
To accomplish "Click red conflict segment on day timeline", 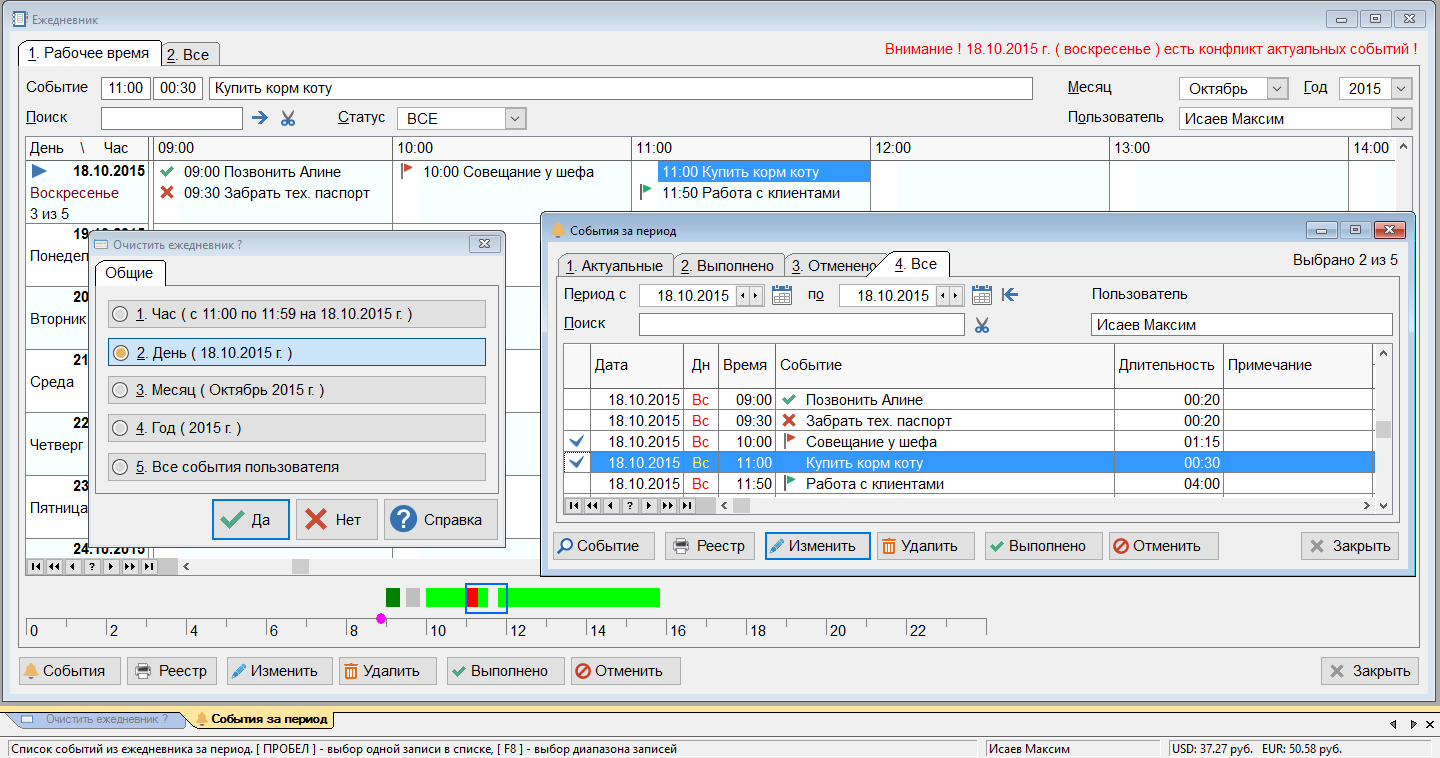I will click(x=472, y=597).
